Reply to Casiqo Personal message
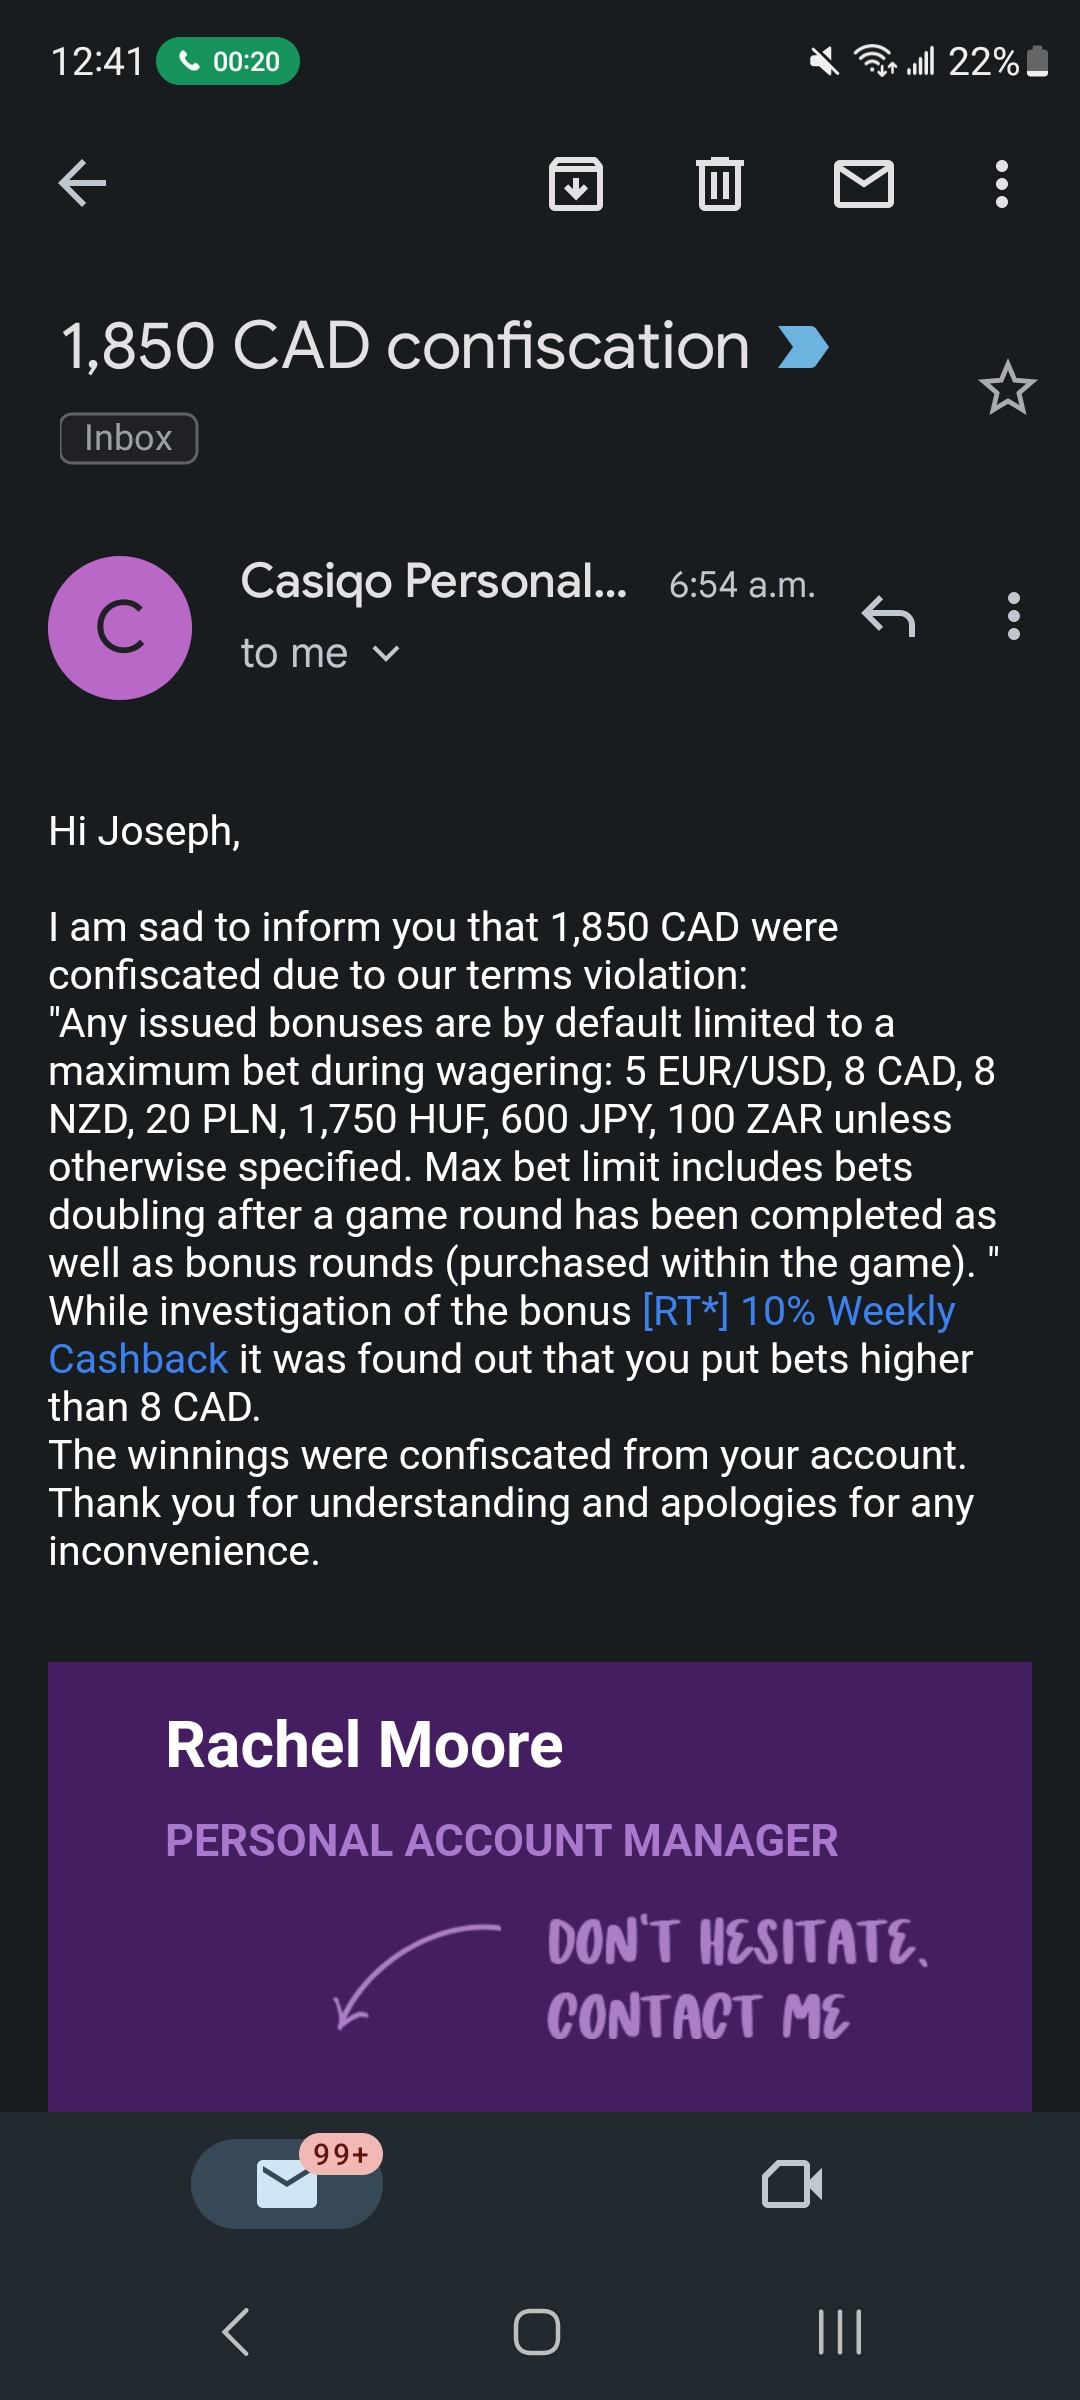 888,616
